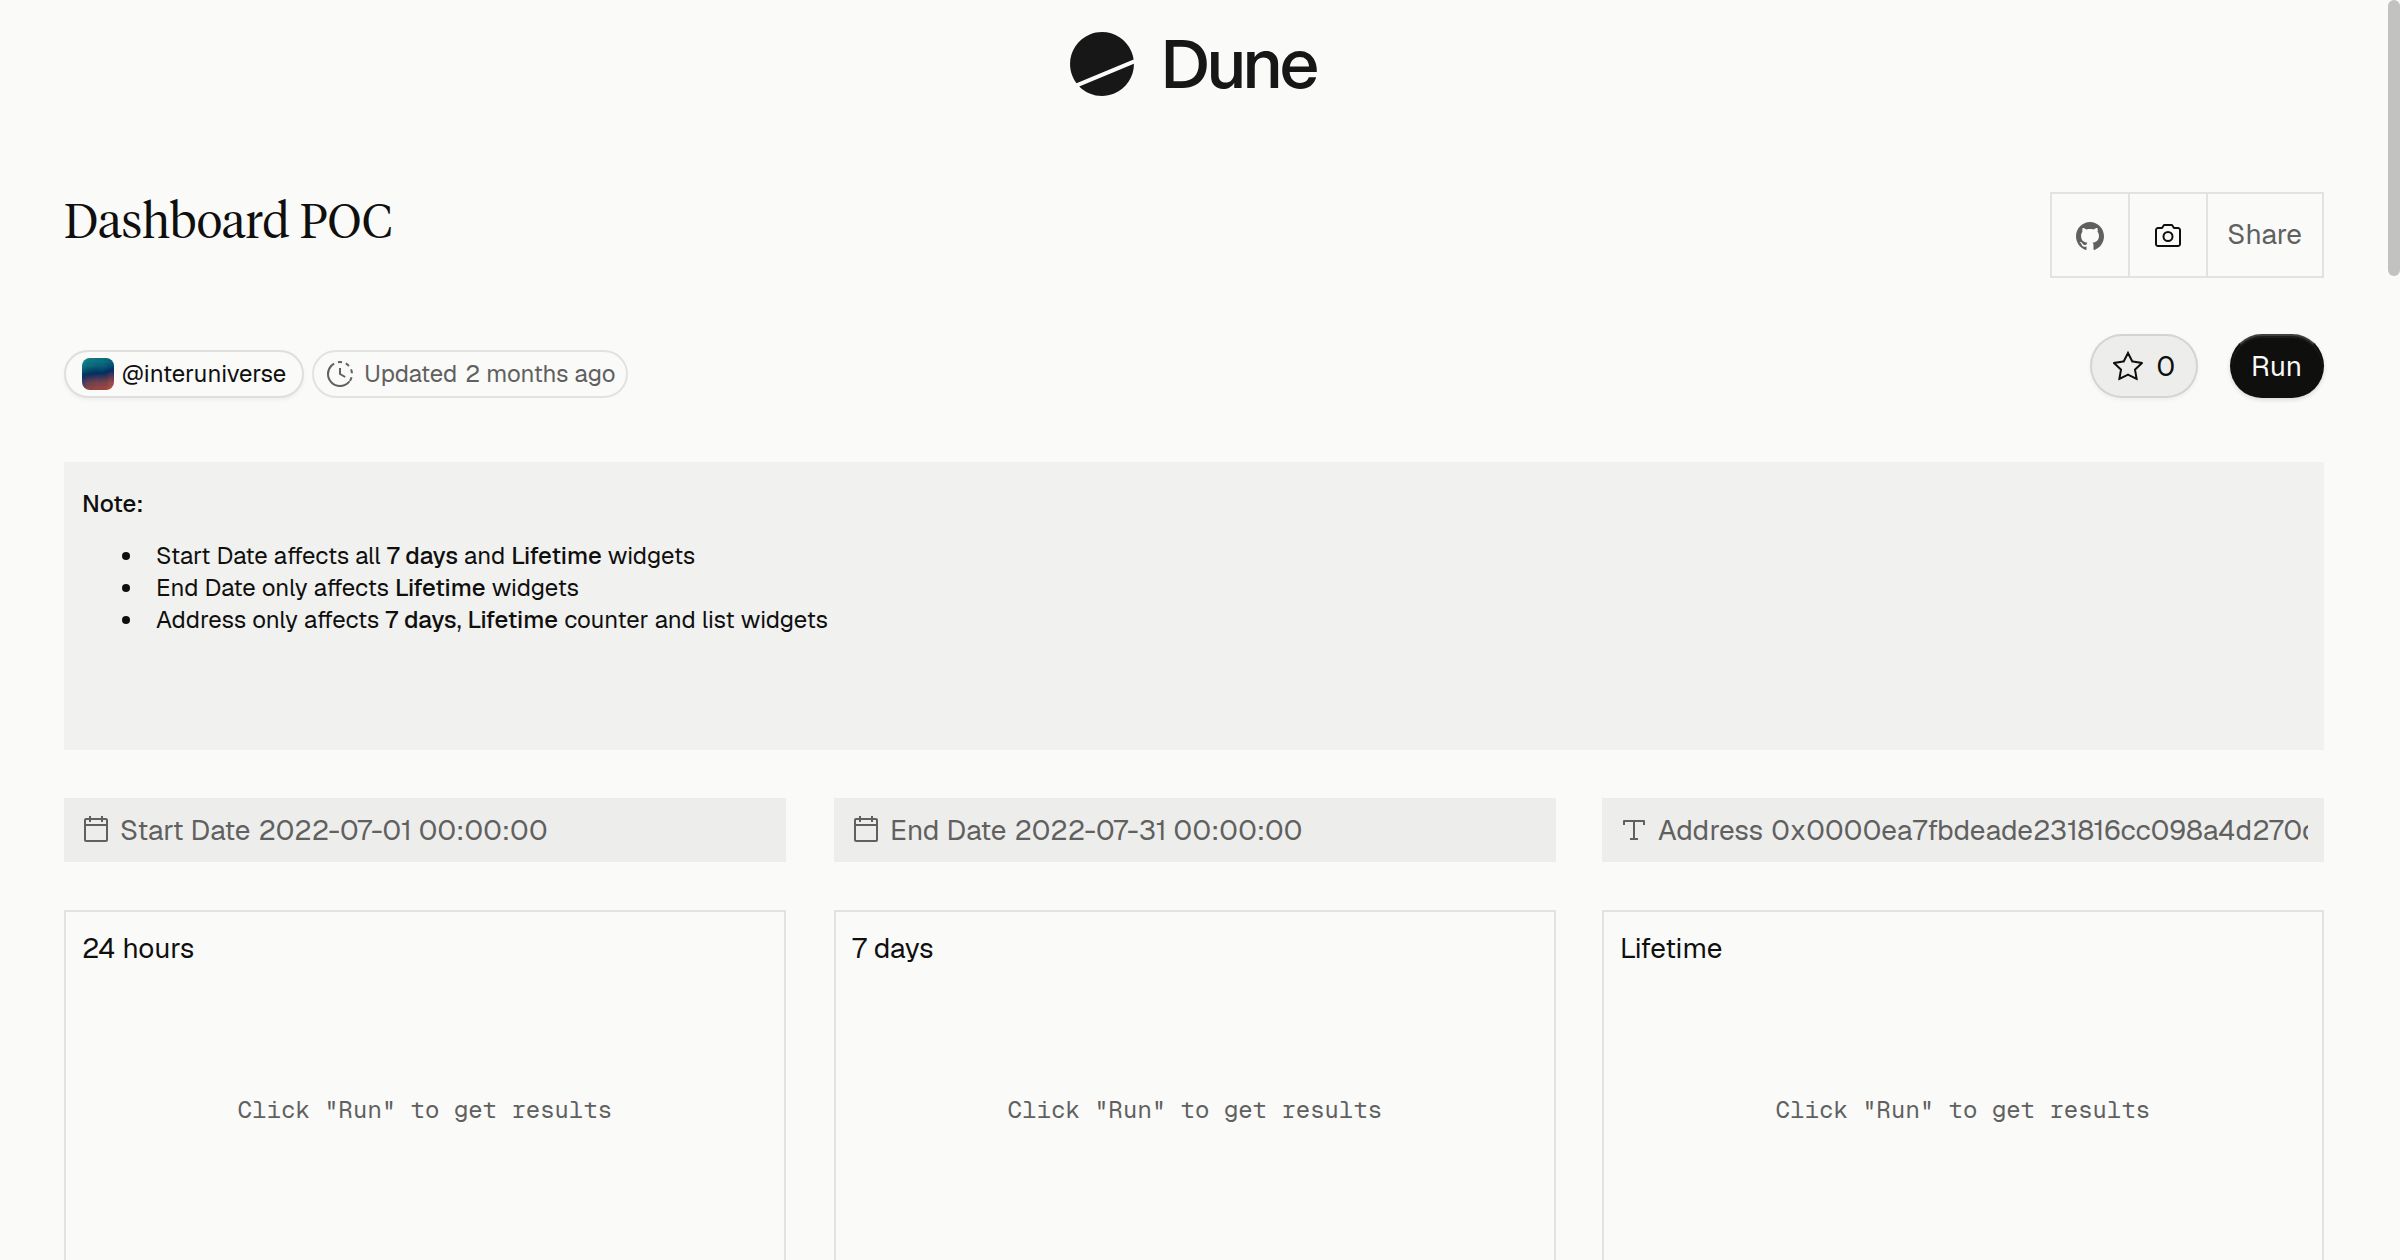This screenshot has height=1260, width=2400.
Task: Open the Start Date field
Action: coord(425,830)
